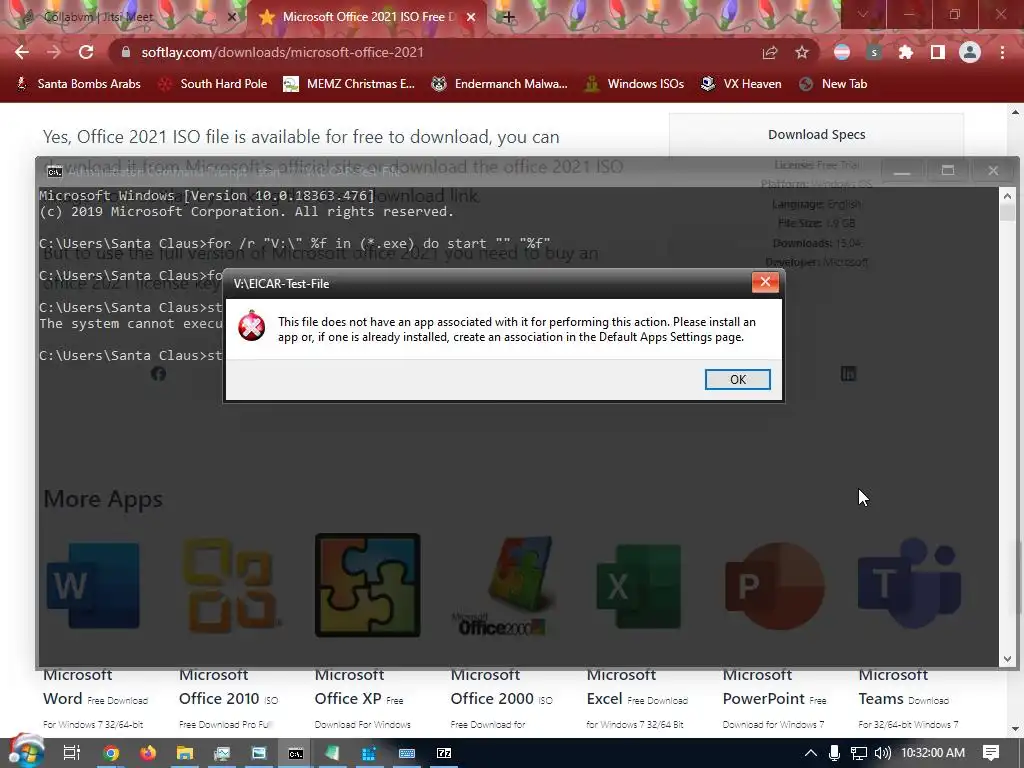Open the Chrome extensions puzzle icon
Image resolution: width=1024 pixels, height=768 pixels.
(906, 52)
